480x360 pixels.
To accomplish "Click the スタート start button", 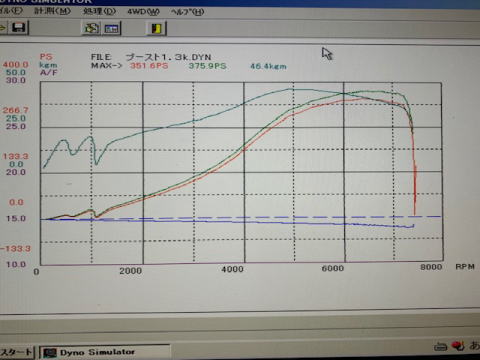I will [x=17, y=352].
